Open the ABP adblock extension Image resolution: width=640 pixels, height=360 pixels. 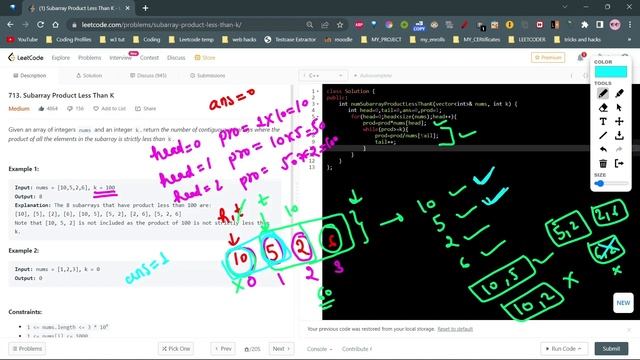tap(359, 25)
